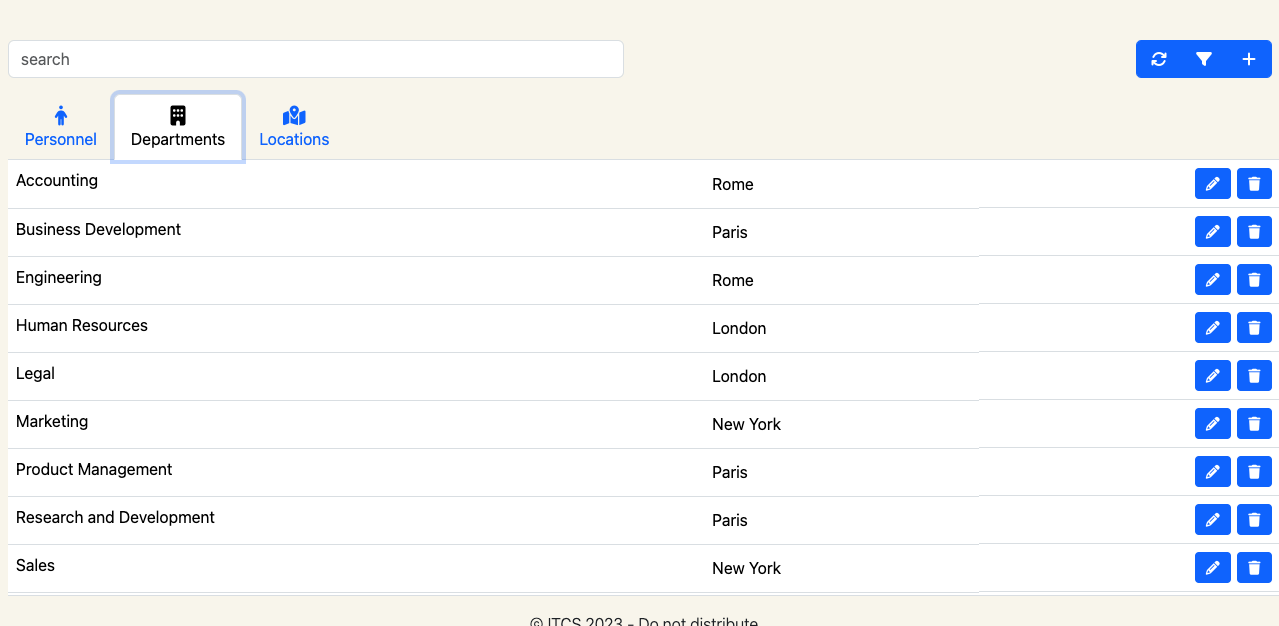
Task: Remove the Legal department with trash icon
Action: [x=1254, y=376]
